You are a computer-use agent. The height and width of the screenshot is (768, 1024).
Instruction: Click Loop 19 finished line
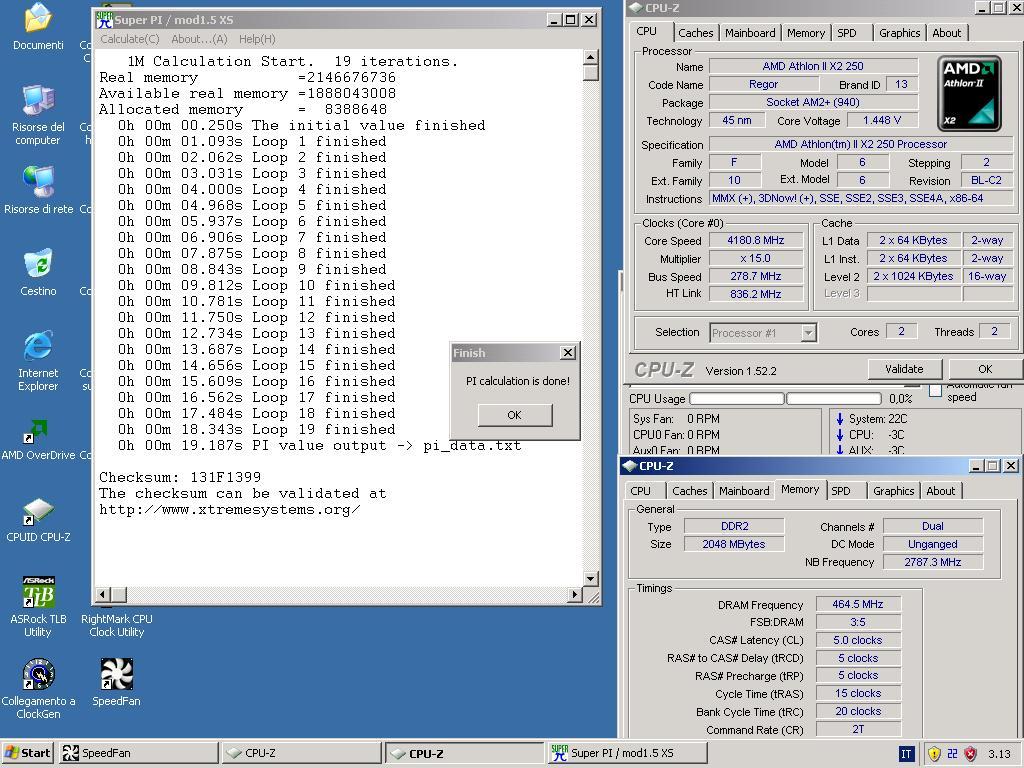point(257,430)
